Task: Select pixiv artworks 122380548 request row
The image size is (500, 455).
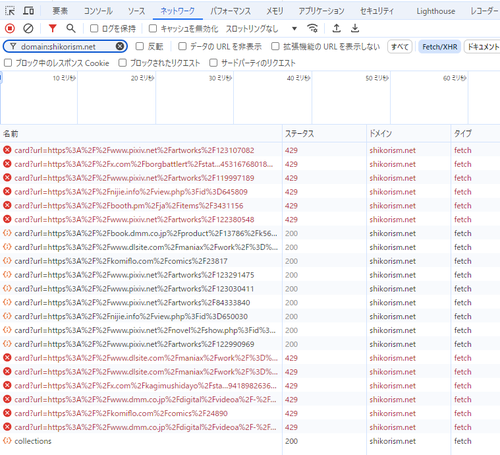Action: [x=250, y=219]
